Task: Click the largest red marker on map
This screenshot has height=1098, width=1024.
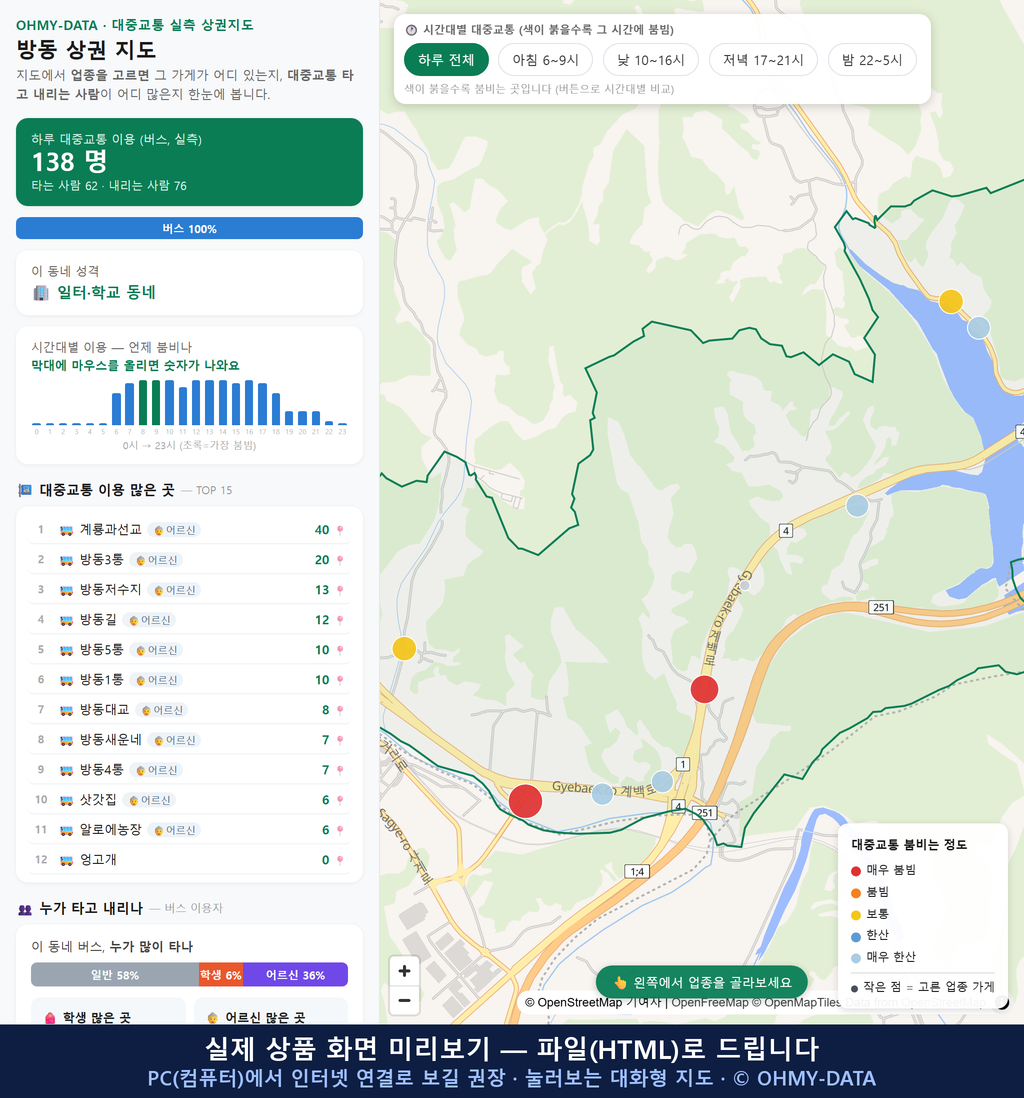Action: tap(525, 801)
